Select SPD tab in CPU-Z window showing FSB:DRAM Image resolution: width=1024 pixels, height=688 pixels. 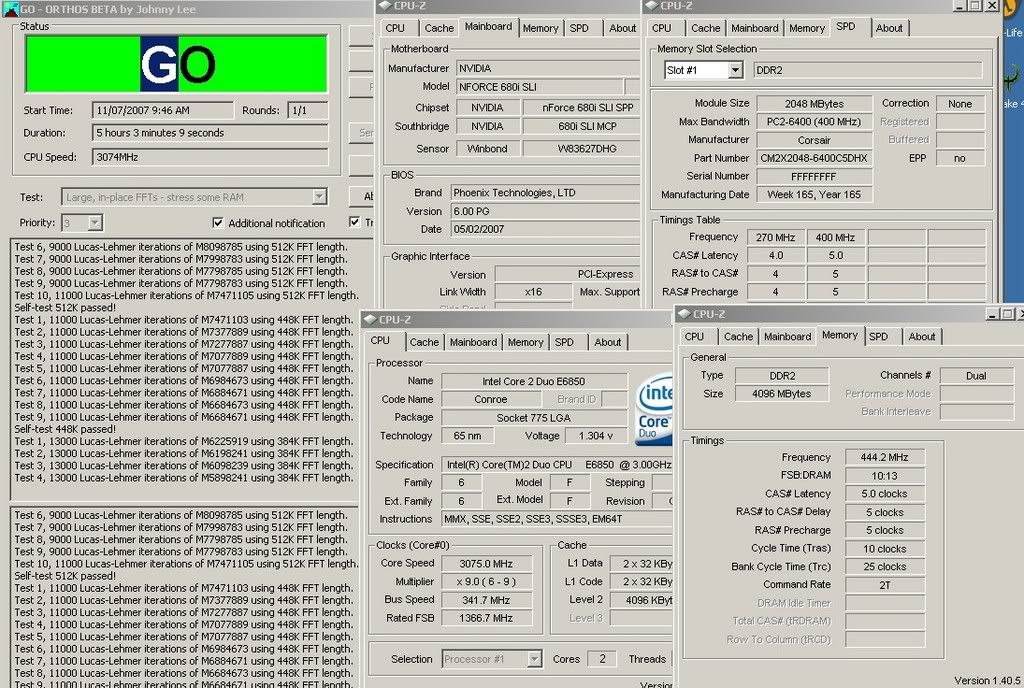(x=878, y=337)
